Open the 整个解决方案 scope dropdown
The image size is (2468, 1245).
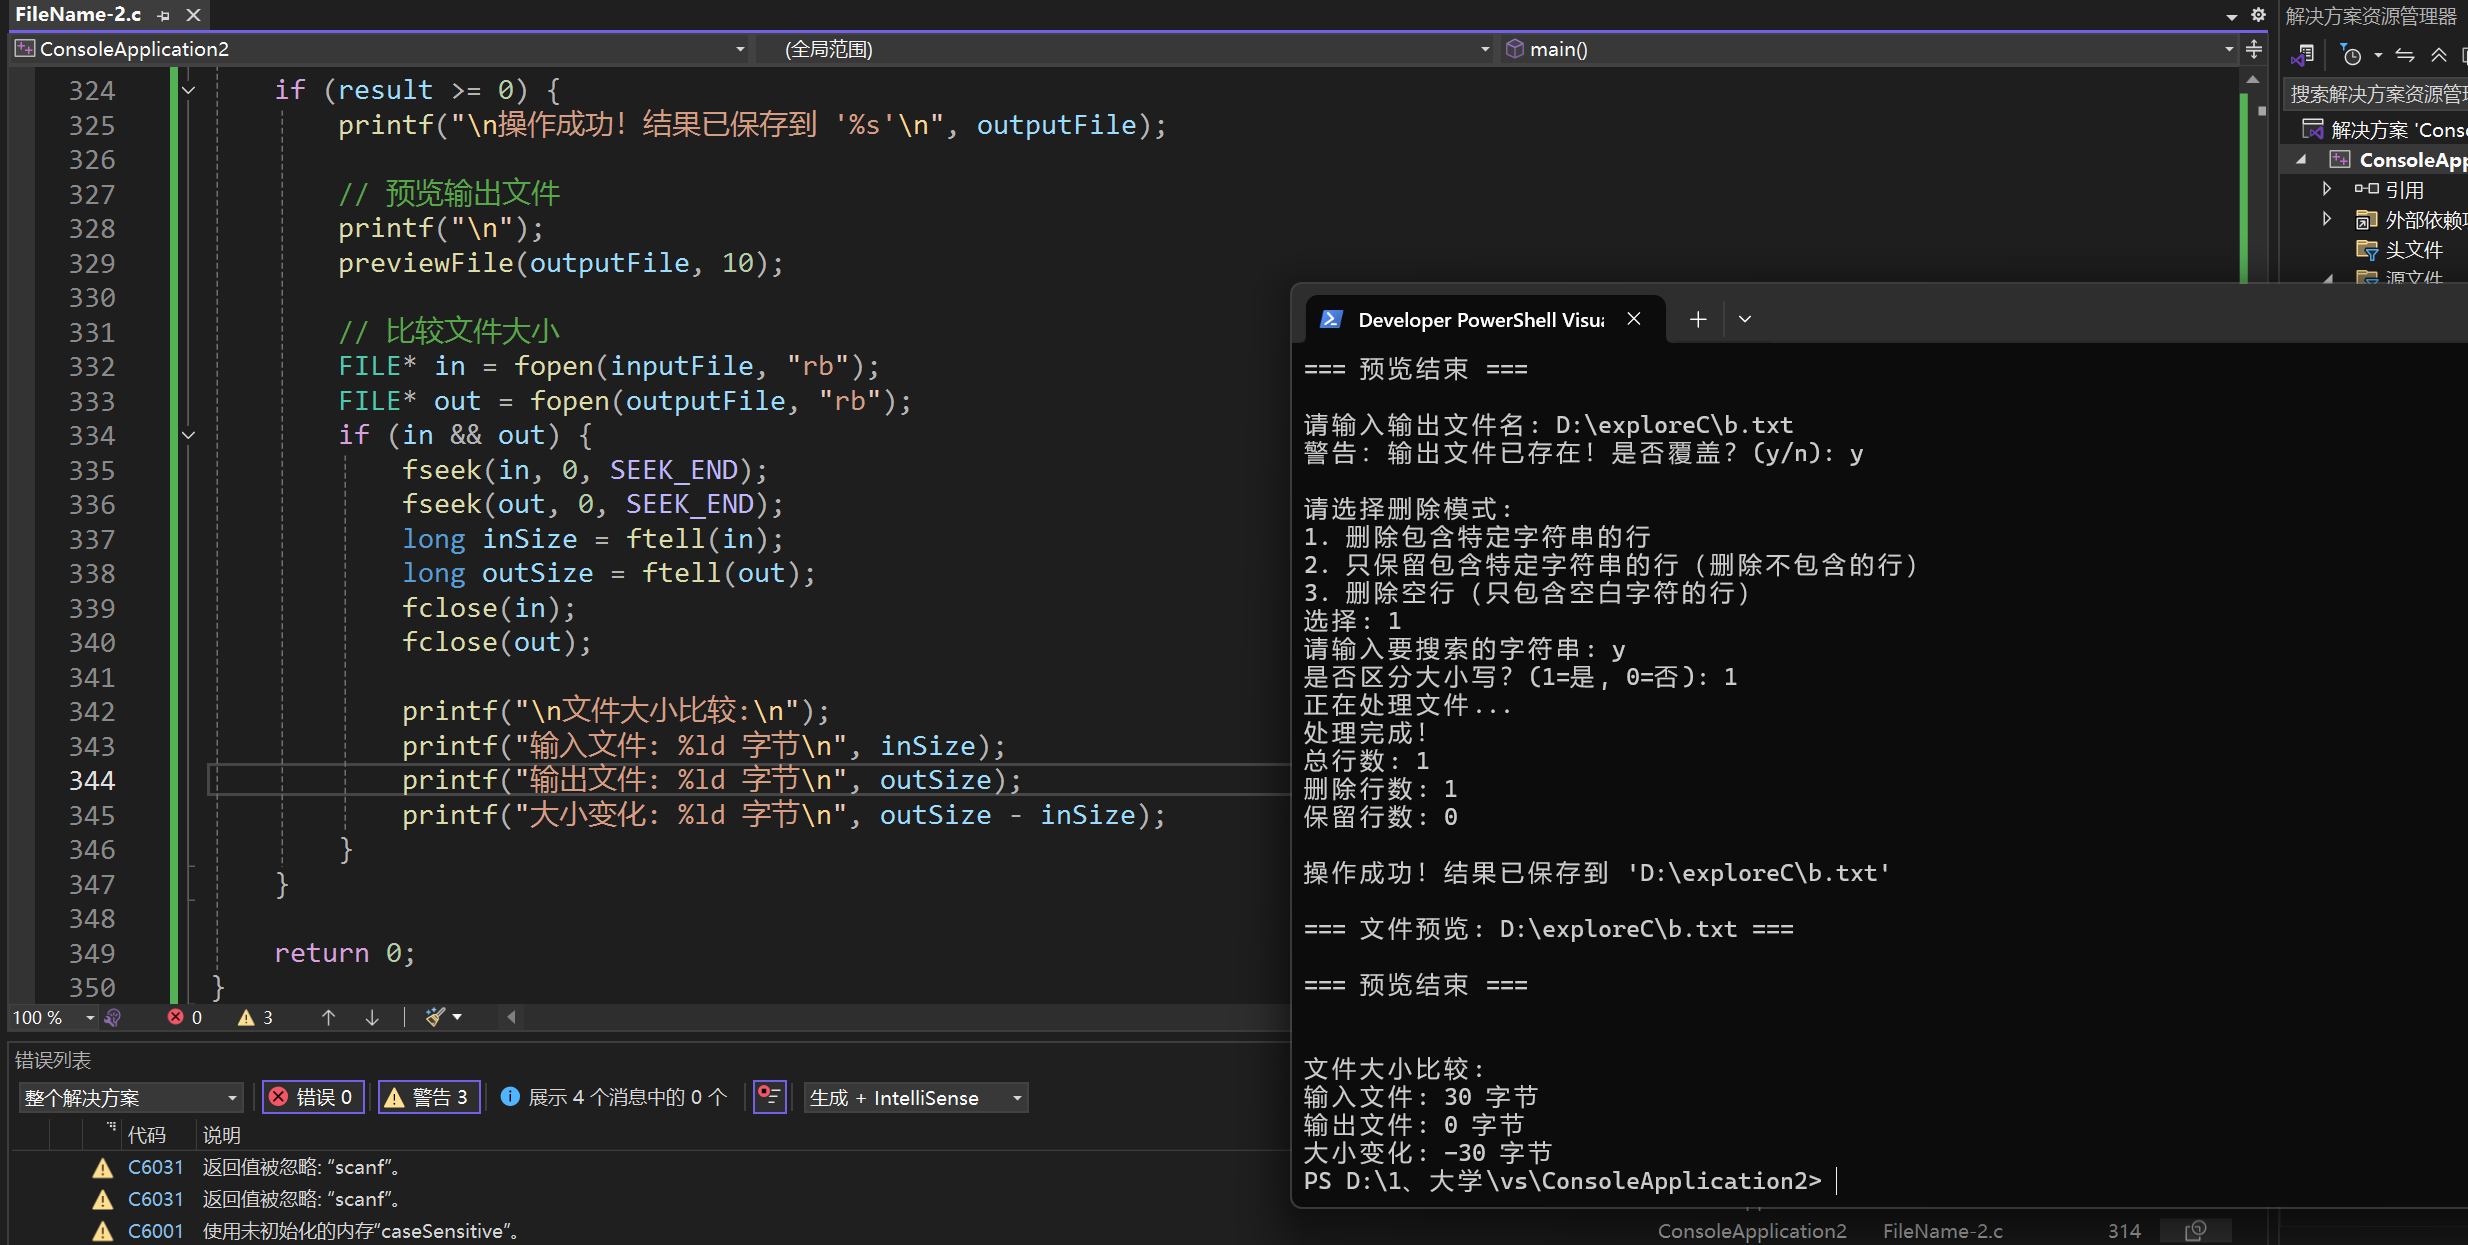click(x=130, y=1097)
